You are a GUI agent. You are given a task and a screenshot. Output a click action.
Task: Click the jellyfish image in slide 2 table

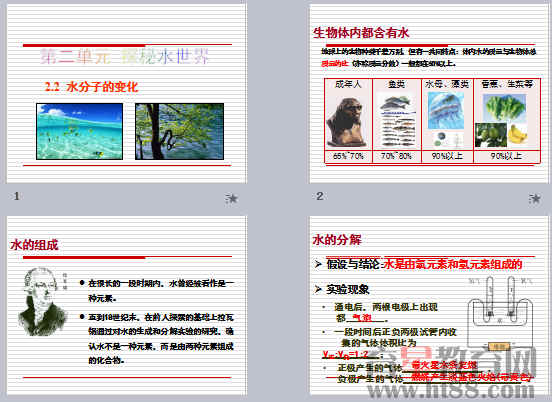tap(446, 111)
